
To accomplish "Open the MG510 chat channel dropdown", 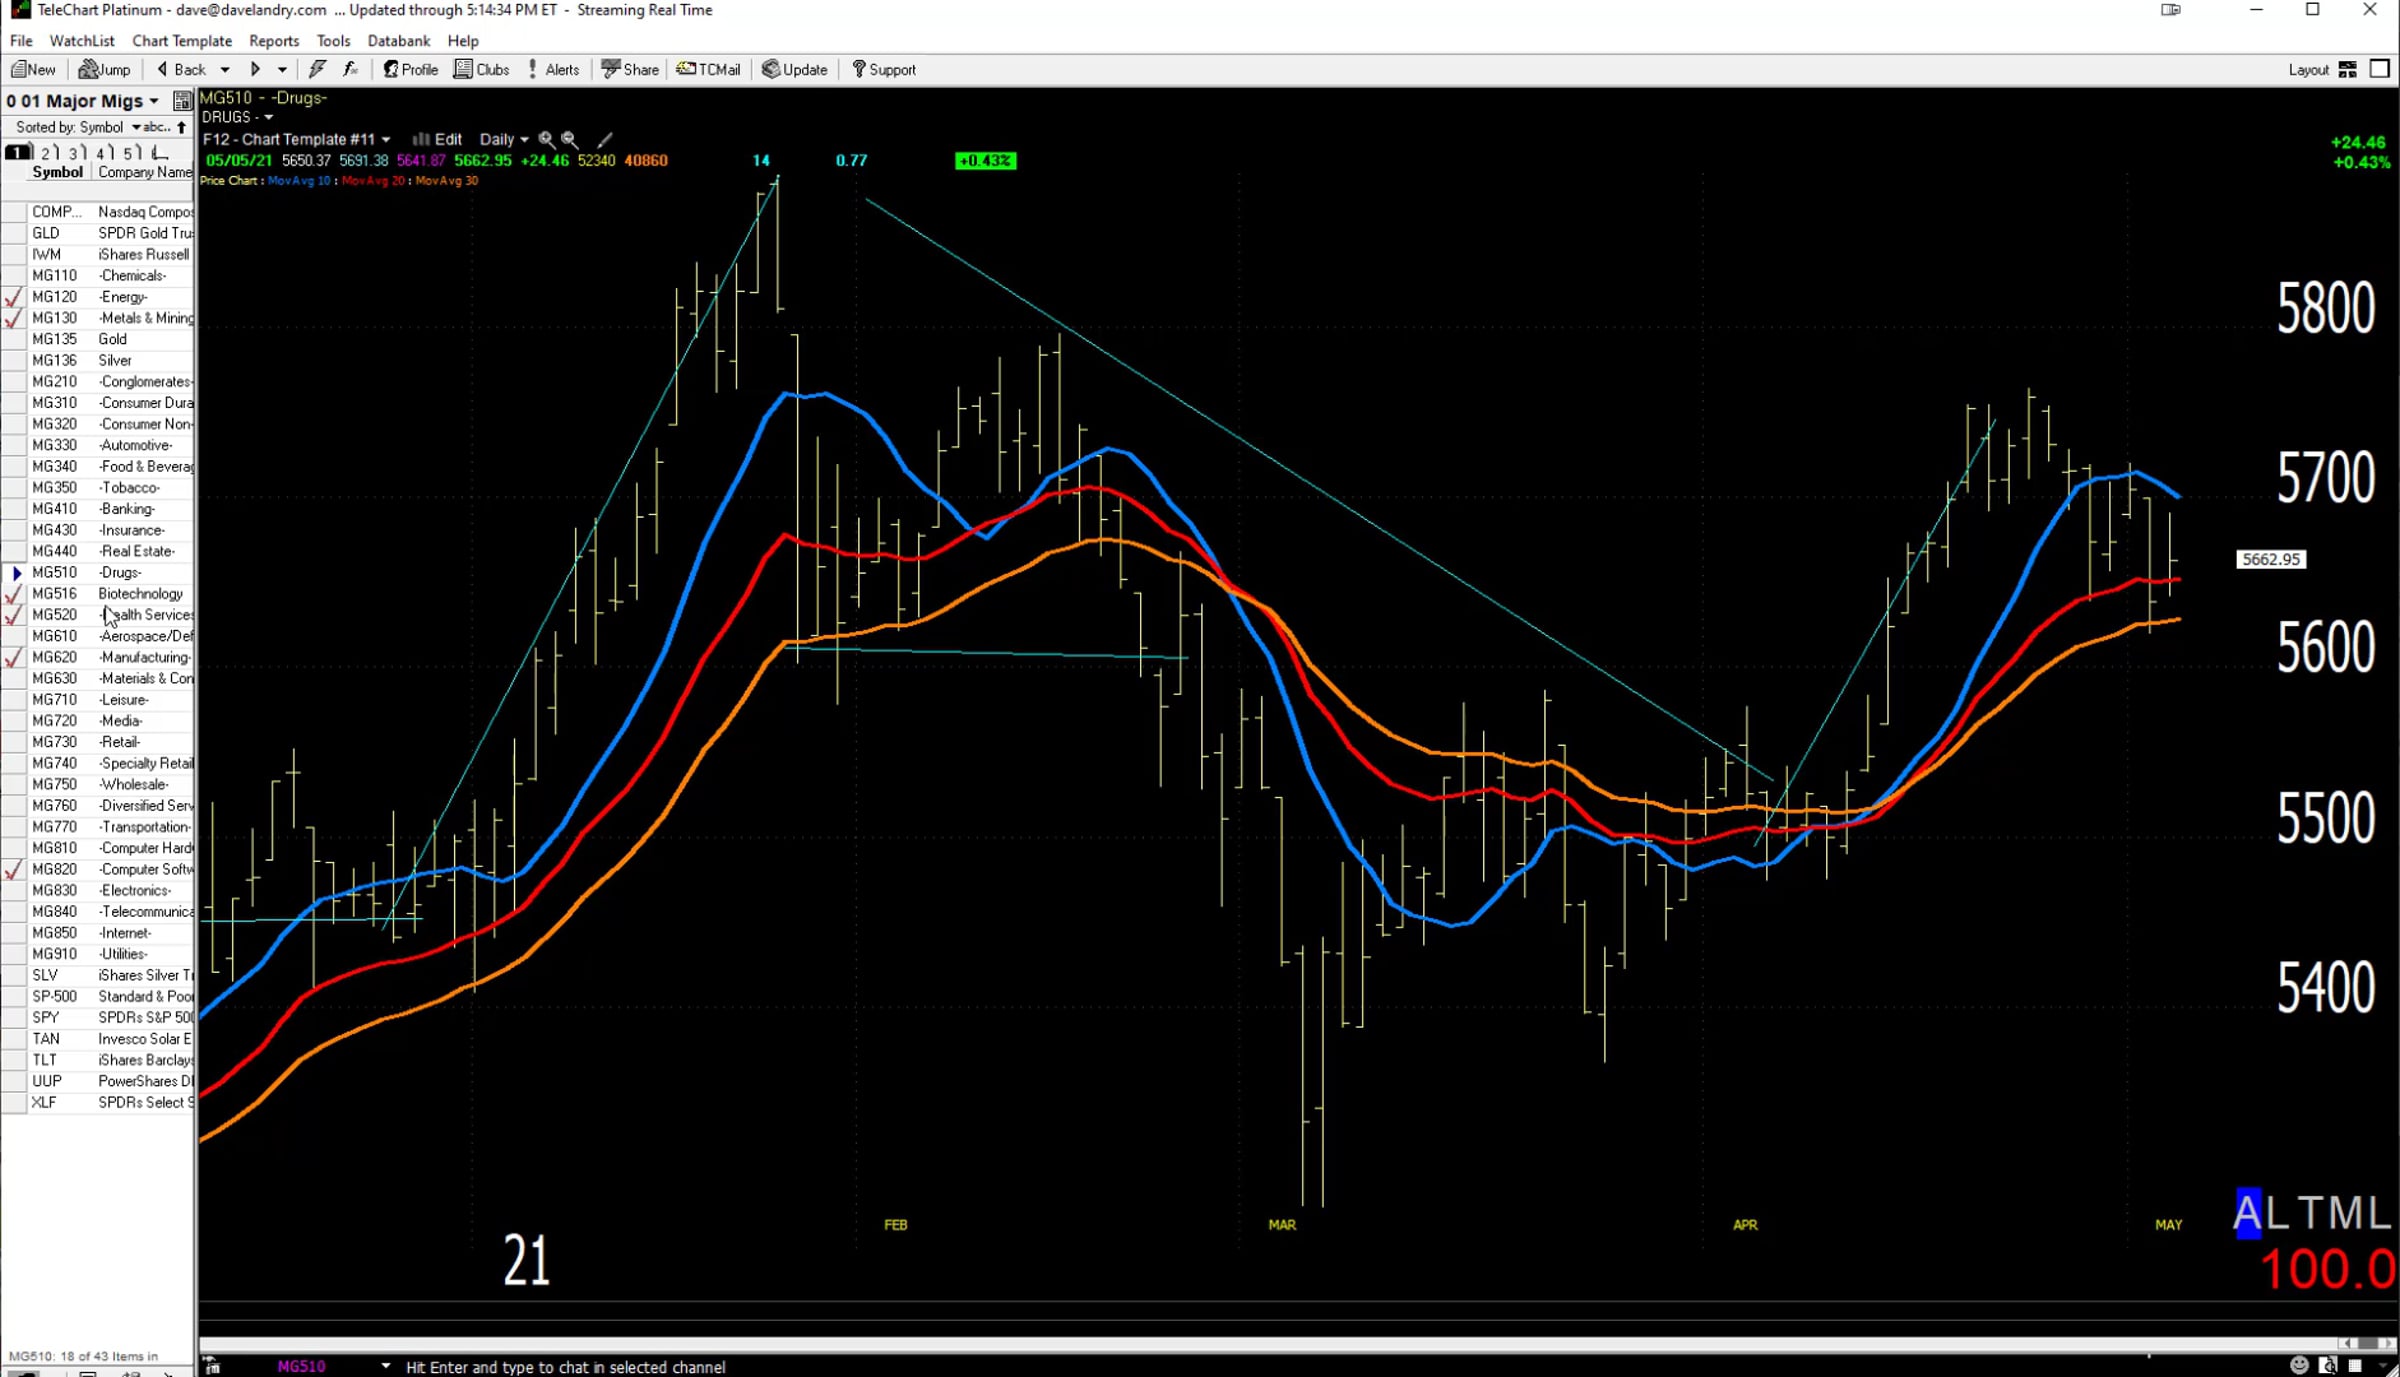I will (385, 1366).
